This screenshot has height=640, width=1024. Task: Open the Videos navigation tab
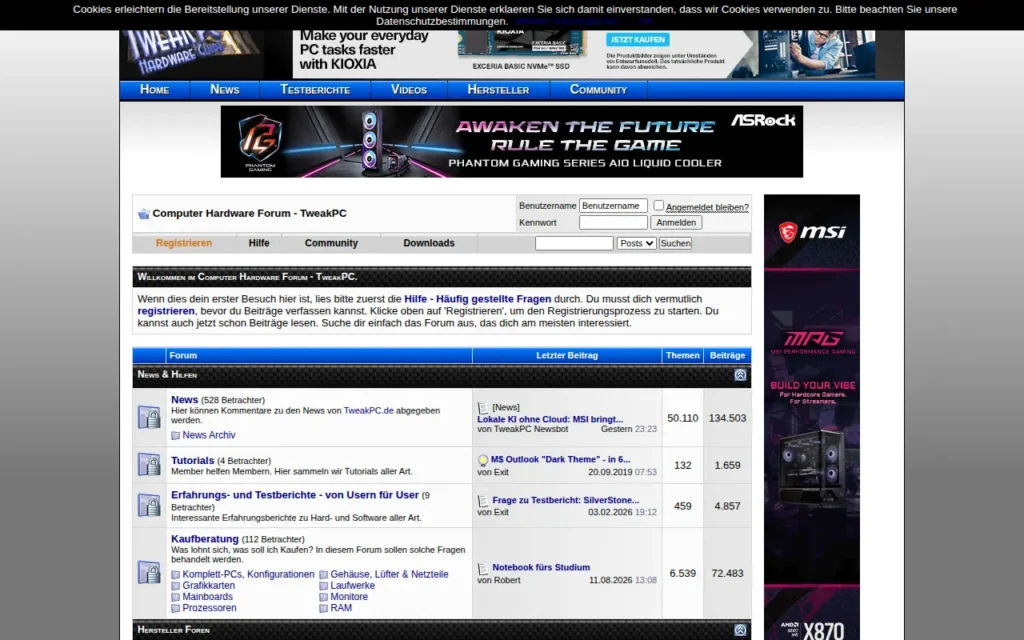click(409, 89)
